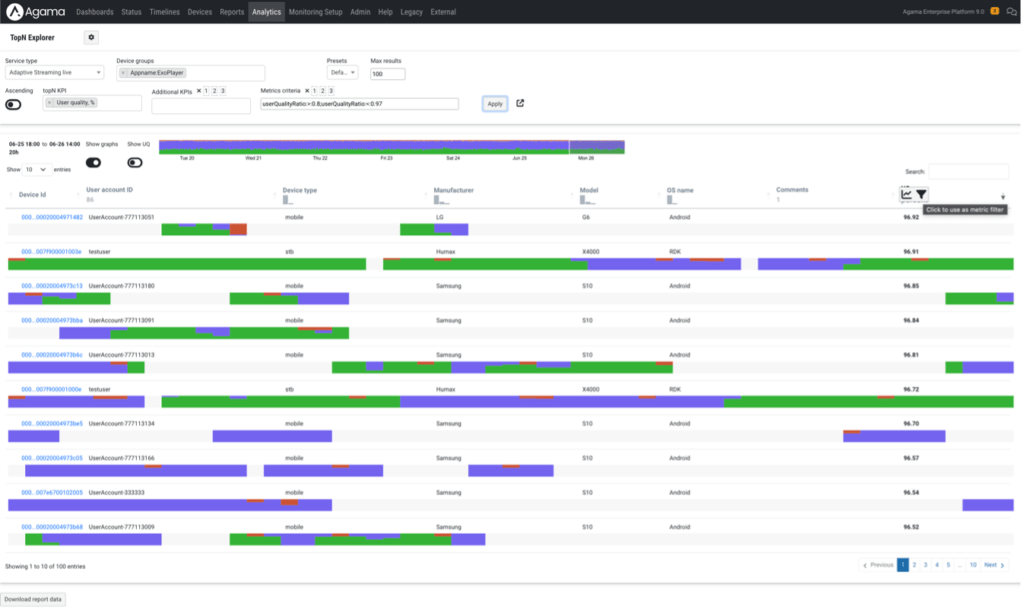Open external link icon next to Apply
Viewport: 1024px width, 613px height.
[520, 103]
